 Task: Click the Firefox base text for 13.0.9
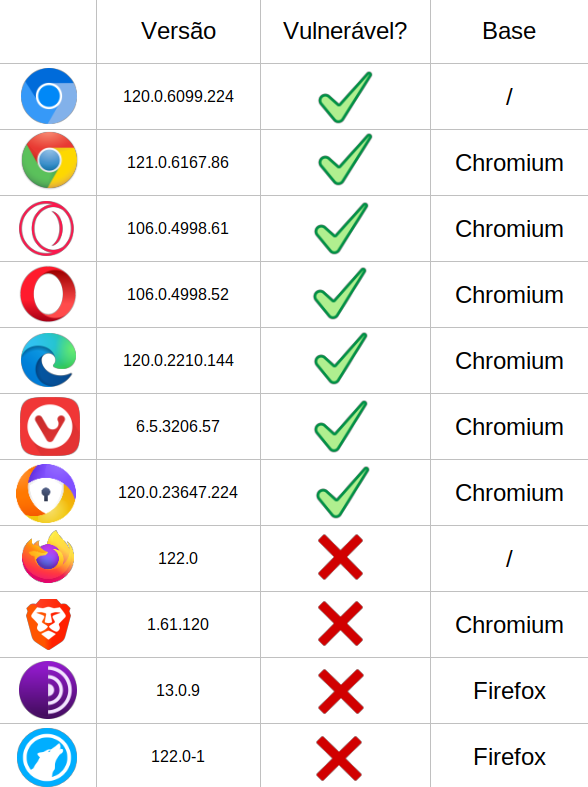509,691
